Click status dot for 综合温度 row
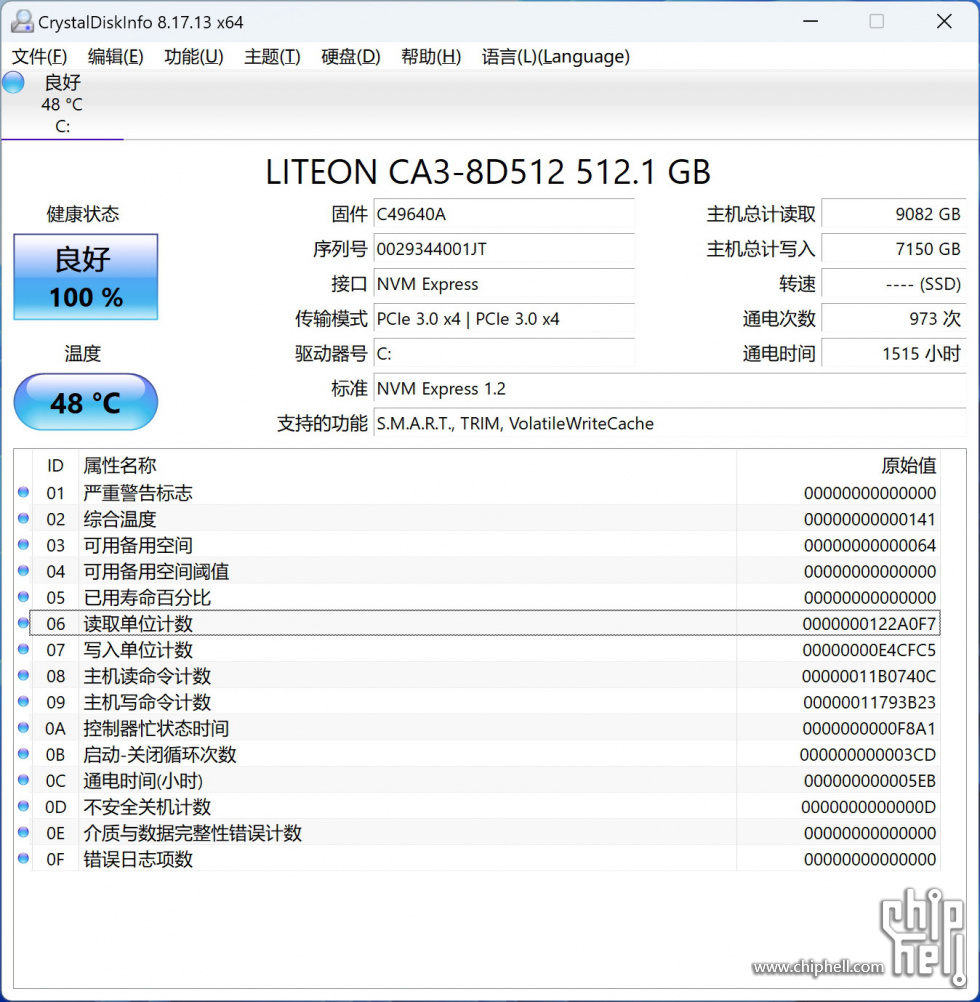 [x=24, y=518]
